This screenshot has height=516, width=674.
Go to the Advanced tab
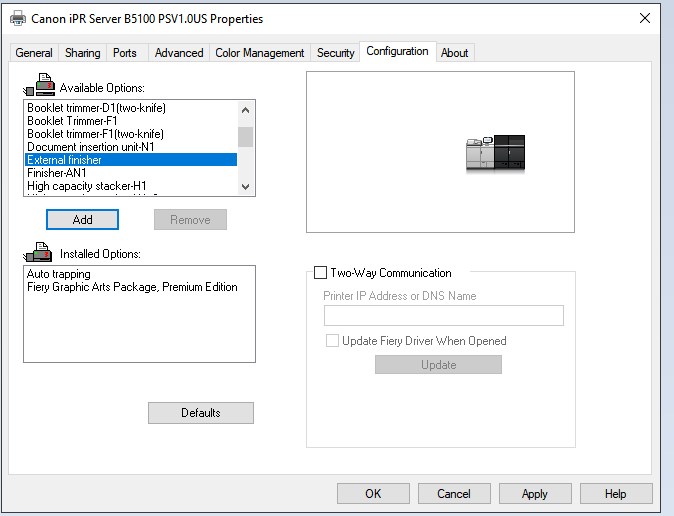[x=179, y=53]
